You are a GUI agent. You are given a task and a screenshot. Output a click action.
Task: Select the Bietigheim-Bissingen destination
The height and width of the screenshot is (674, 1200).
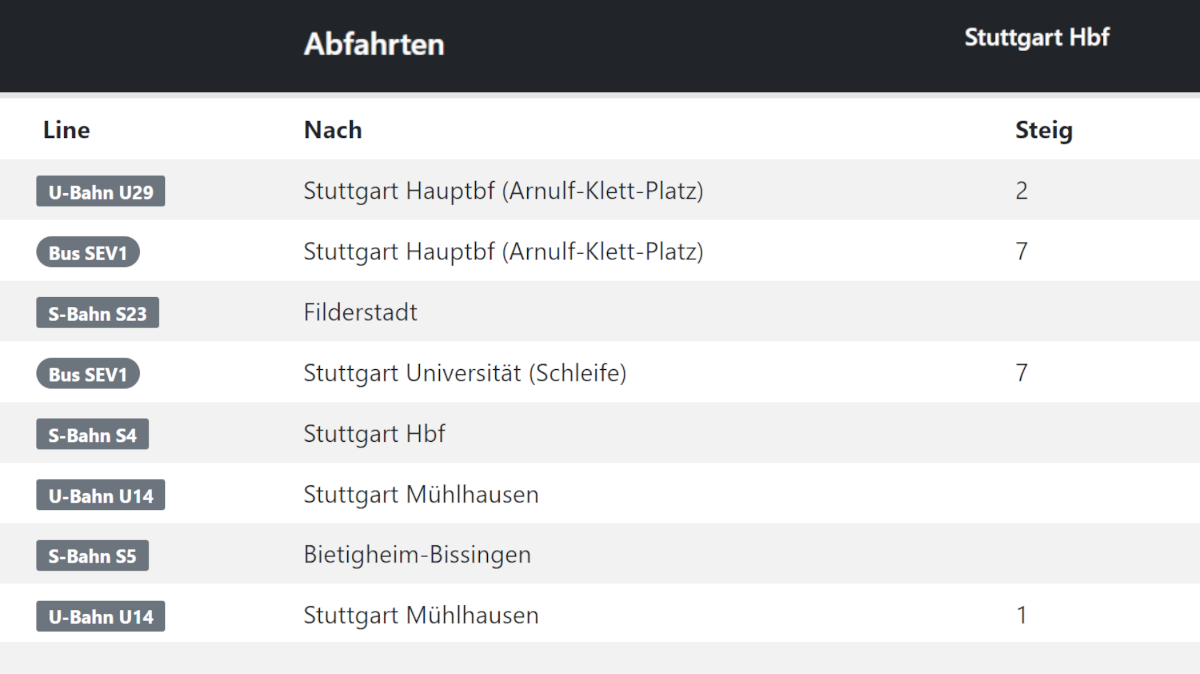[417, 554]
